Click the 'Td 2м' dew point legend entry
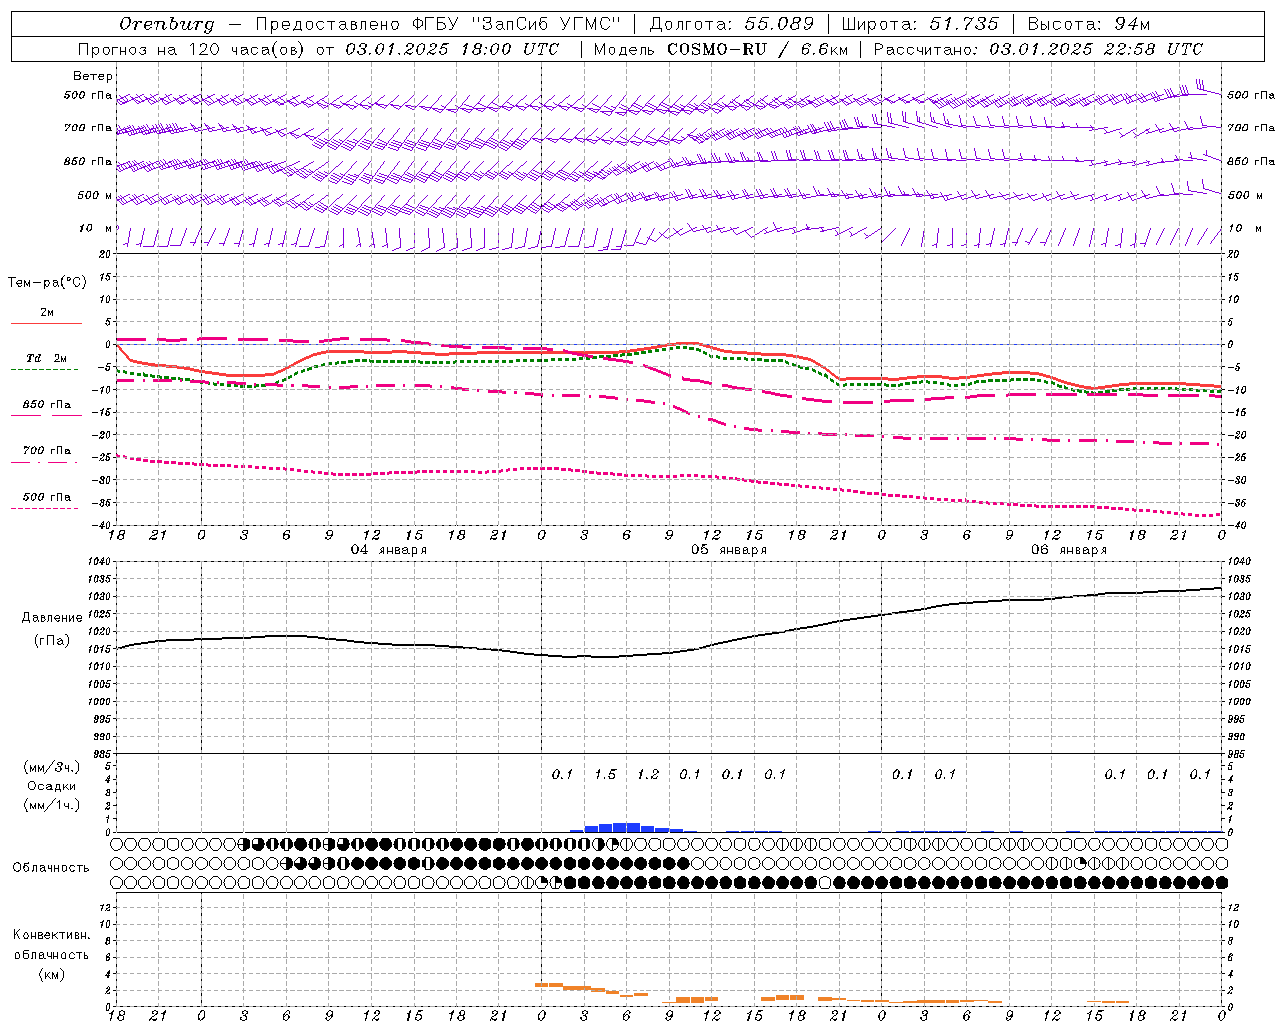The image size is (1280, 1024). pos(47,358)
